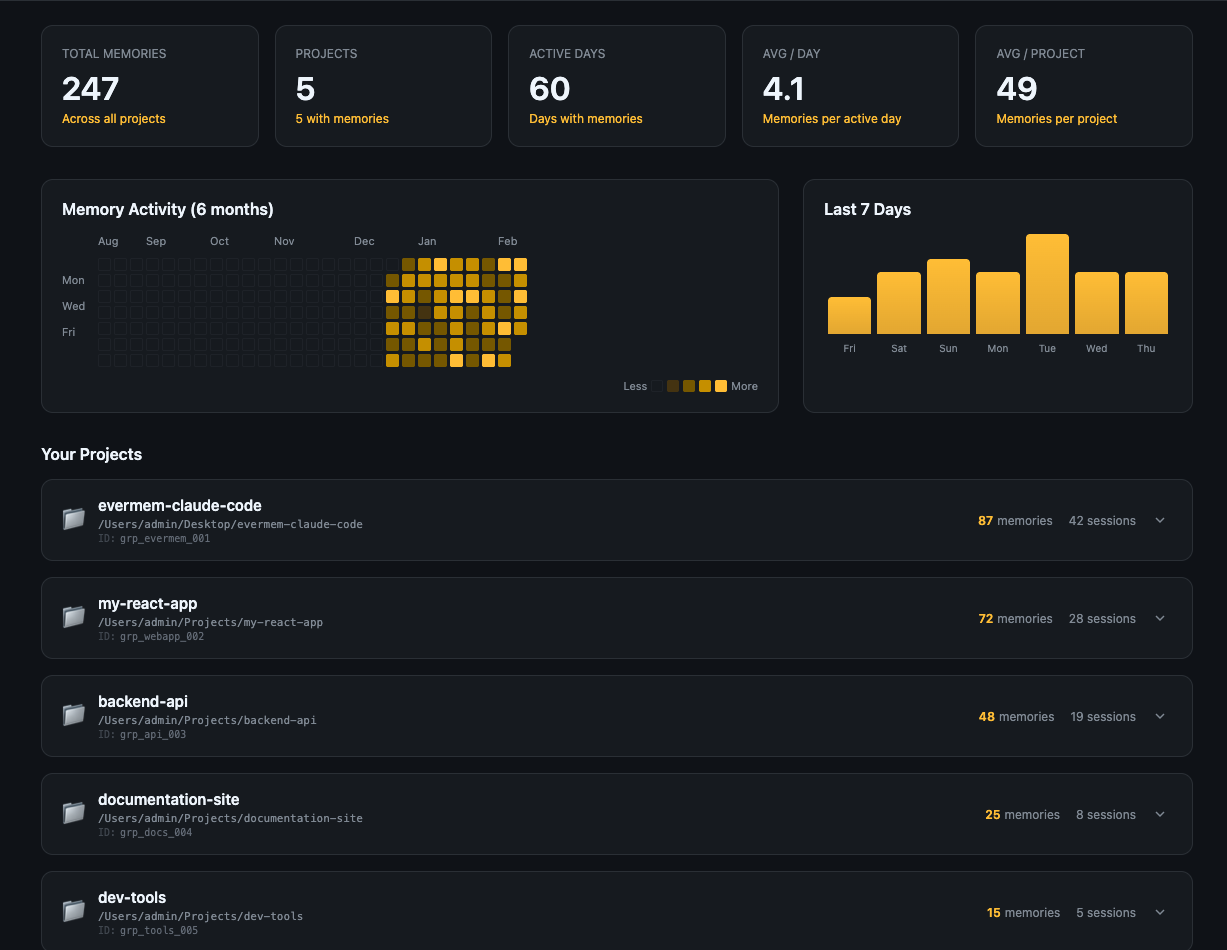
Task: Click the 'Last 7 Days' heading
Action: pos(867,209)
